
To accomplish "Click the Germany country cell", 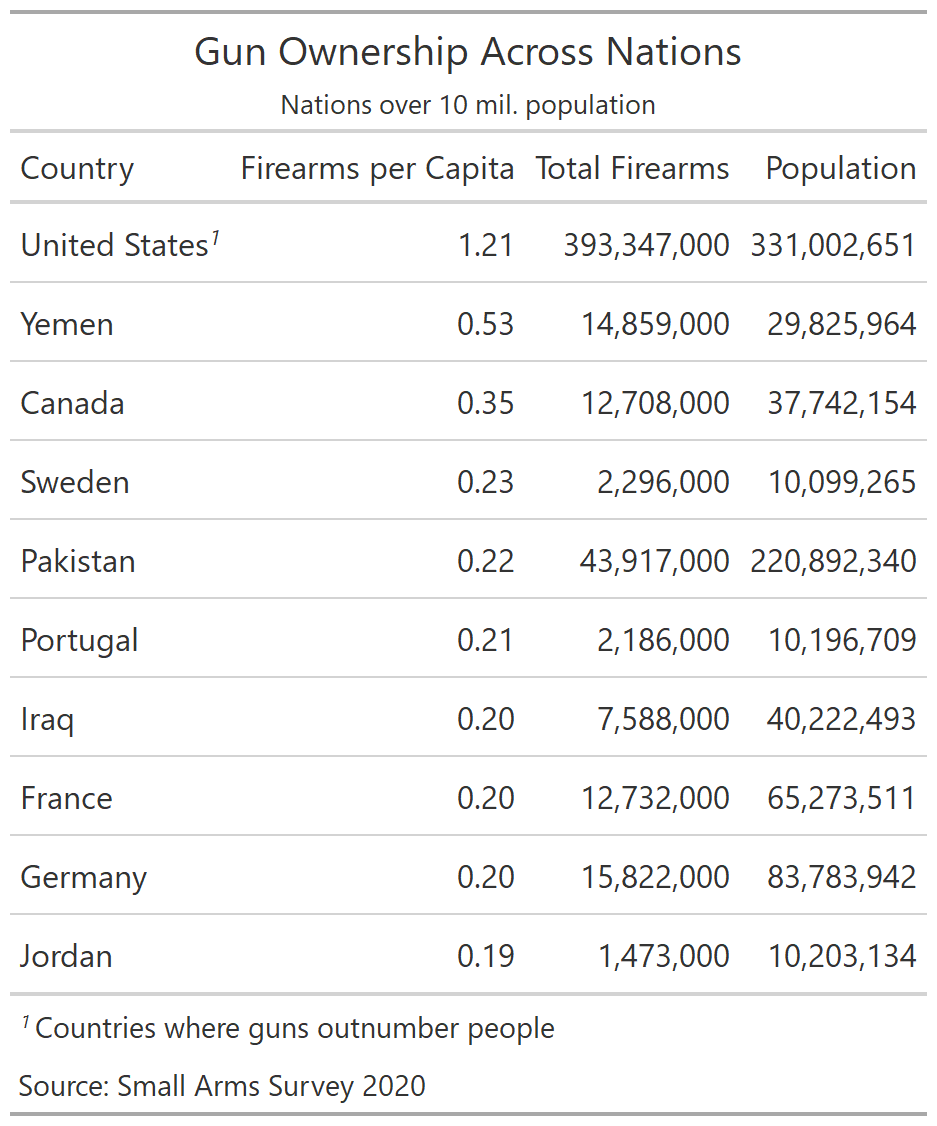I will (x=83, y=878).
